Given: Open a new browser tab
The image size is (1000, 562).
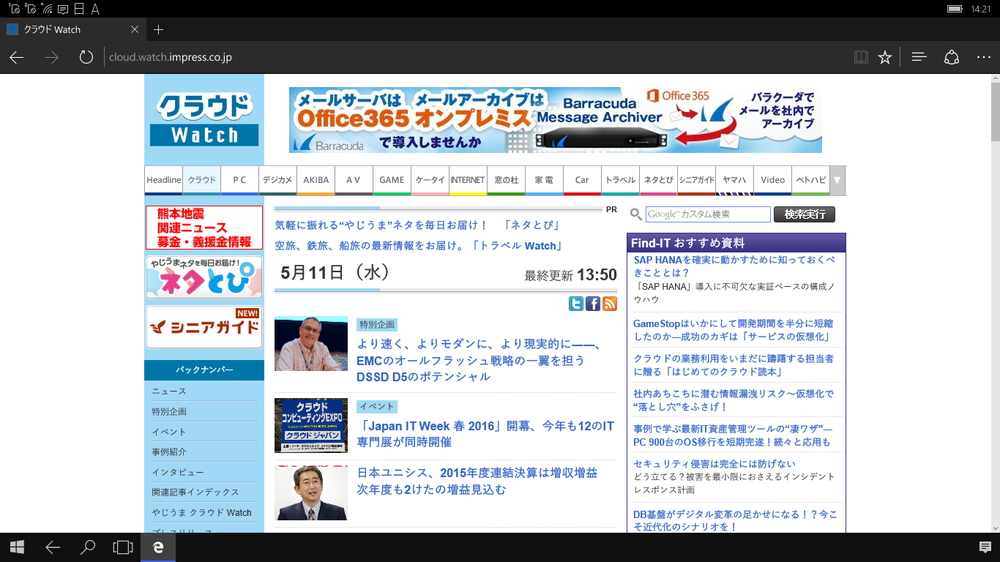Looking at the screenshot, I should click(x=158, y=29).
